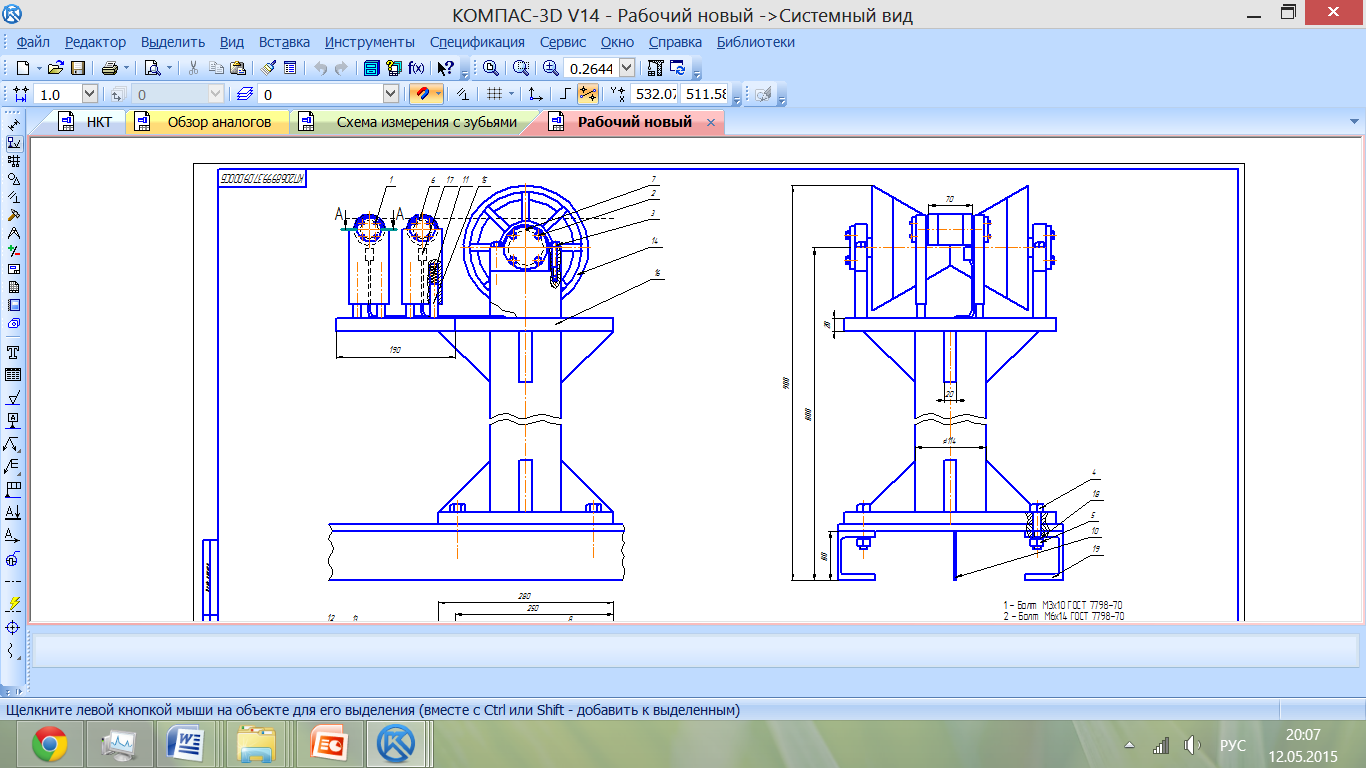
Task: Toggle the highlighted rounding mode button
Action: [588, 94]
